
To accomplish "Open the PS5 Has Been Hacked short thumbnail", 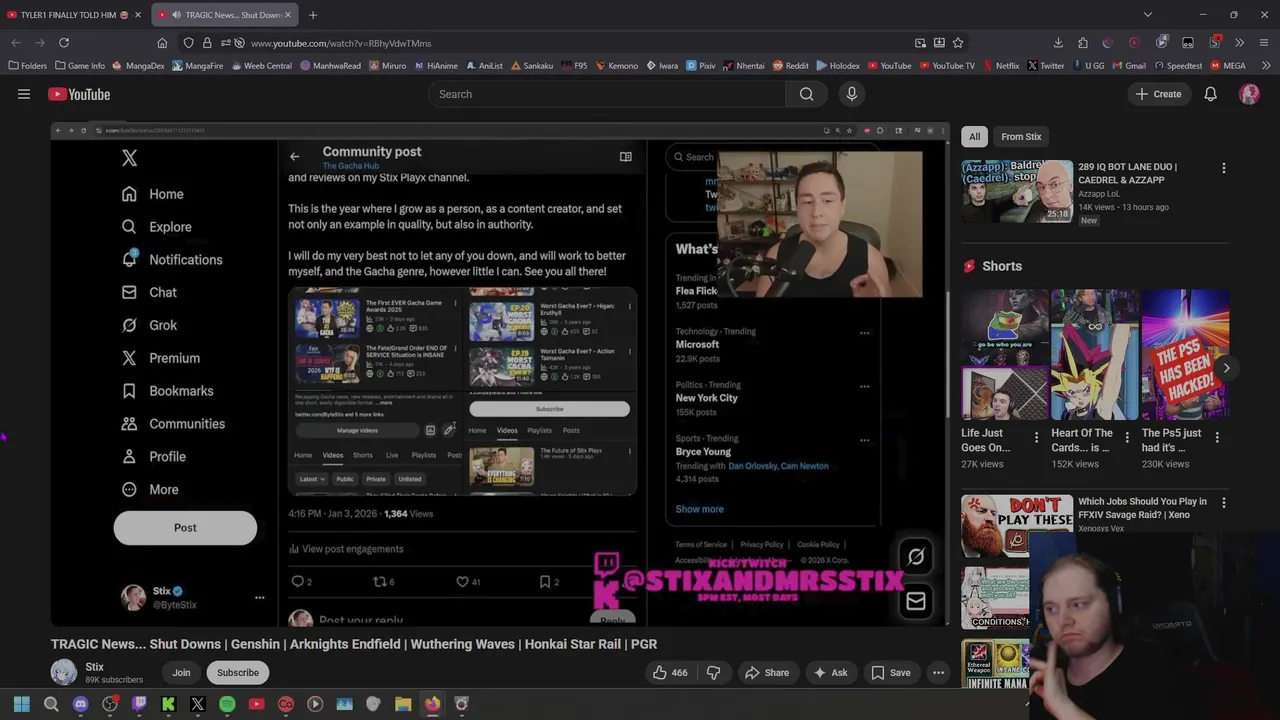I will (1185, 355).
